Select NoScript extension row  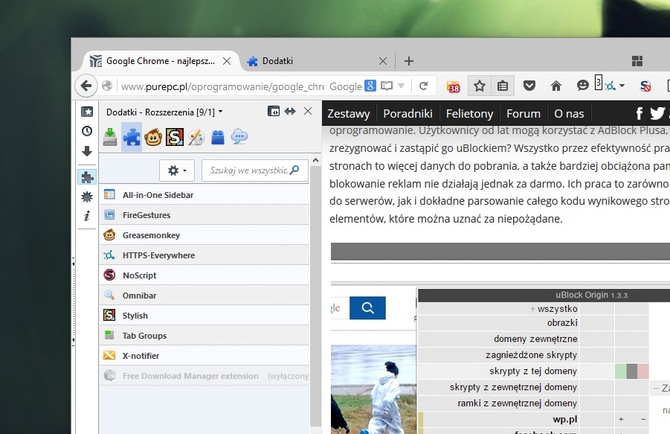204,275
